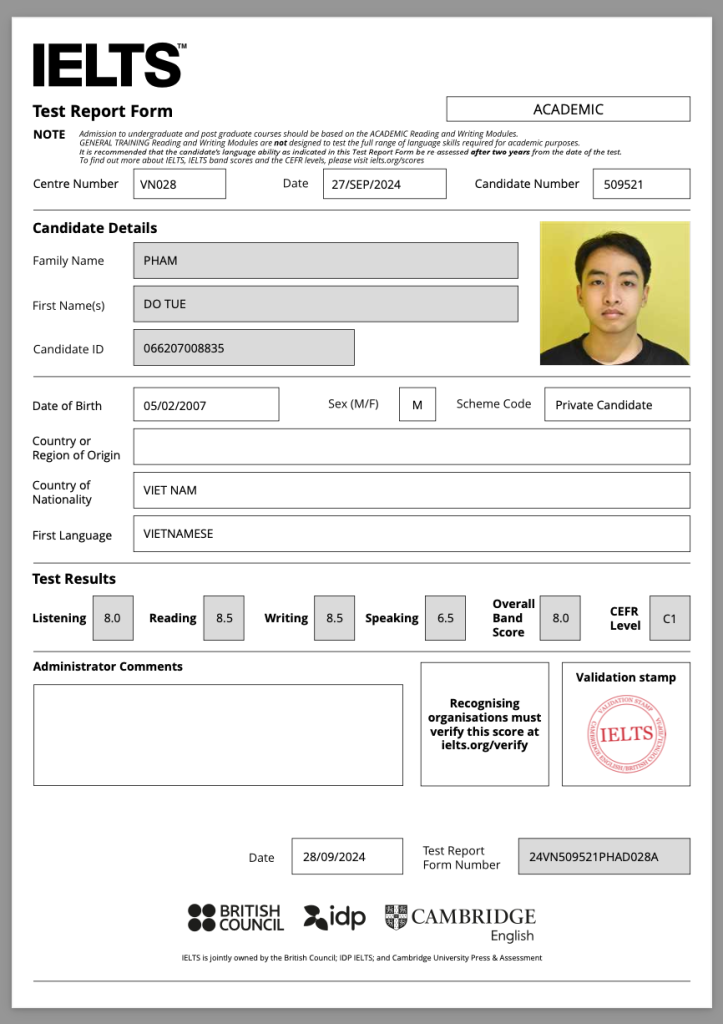Click the 'Reading' label
Viewport: 723px width, 1024px height.
(172, 618)
